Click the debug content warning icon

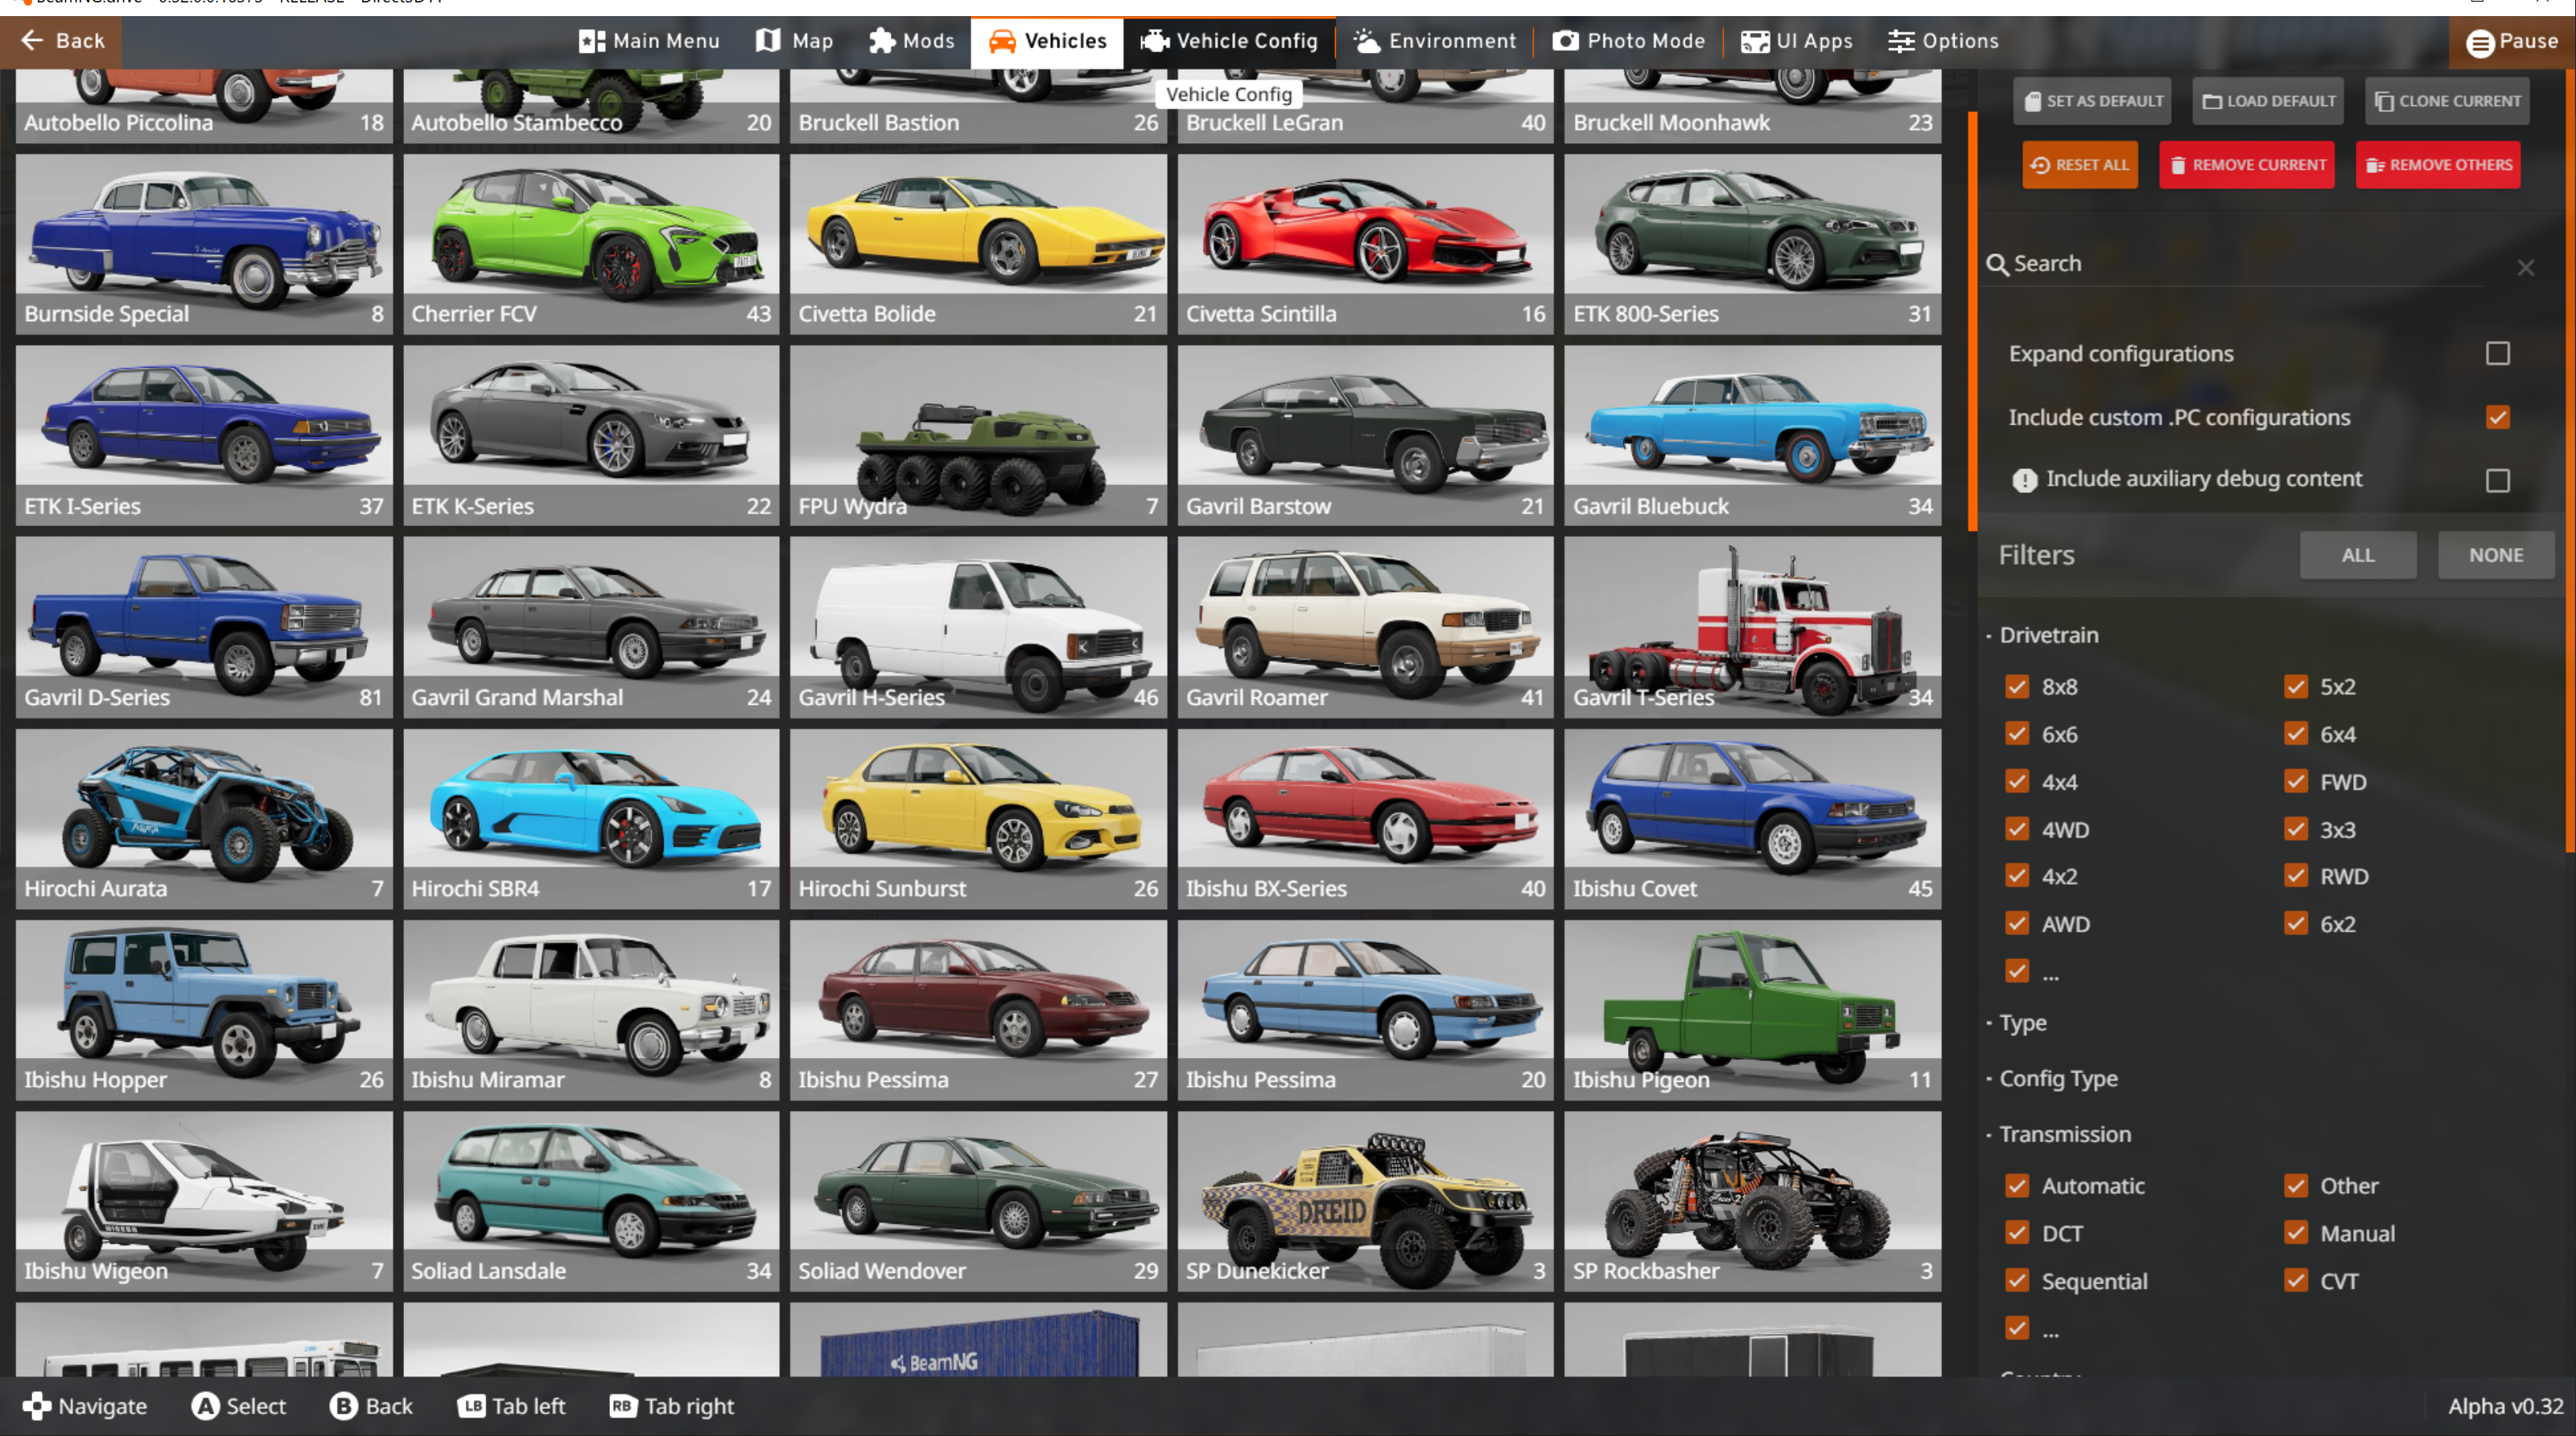[2024, 480]
